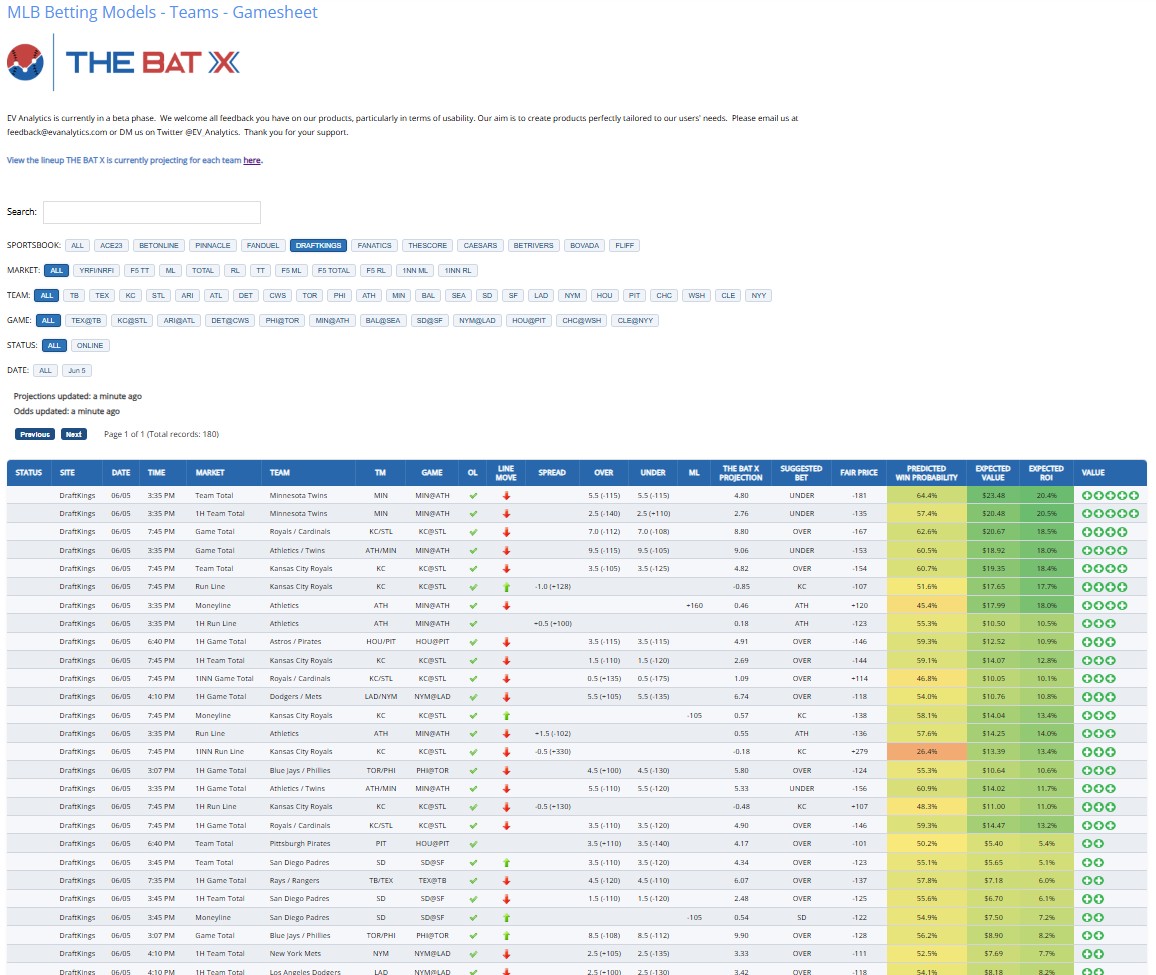Go to the Next page
1156x975 pixels.
[x=73, y=434]
